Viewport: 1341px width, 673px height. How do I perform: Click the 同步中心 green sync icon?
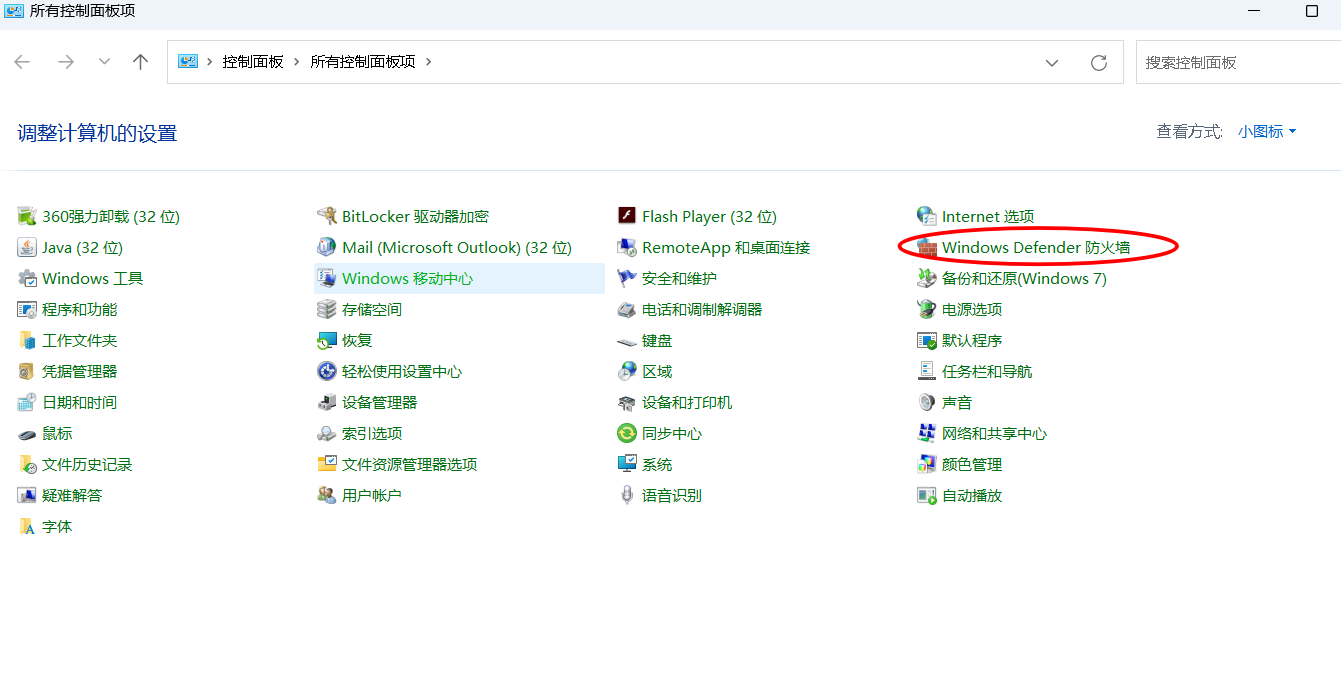[x=627, y=433]
